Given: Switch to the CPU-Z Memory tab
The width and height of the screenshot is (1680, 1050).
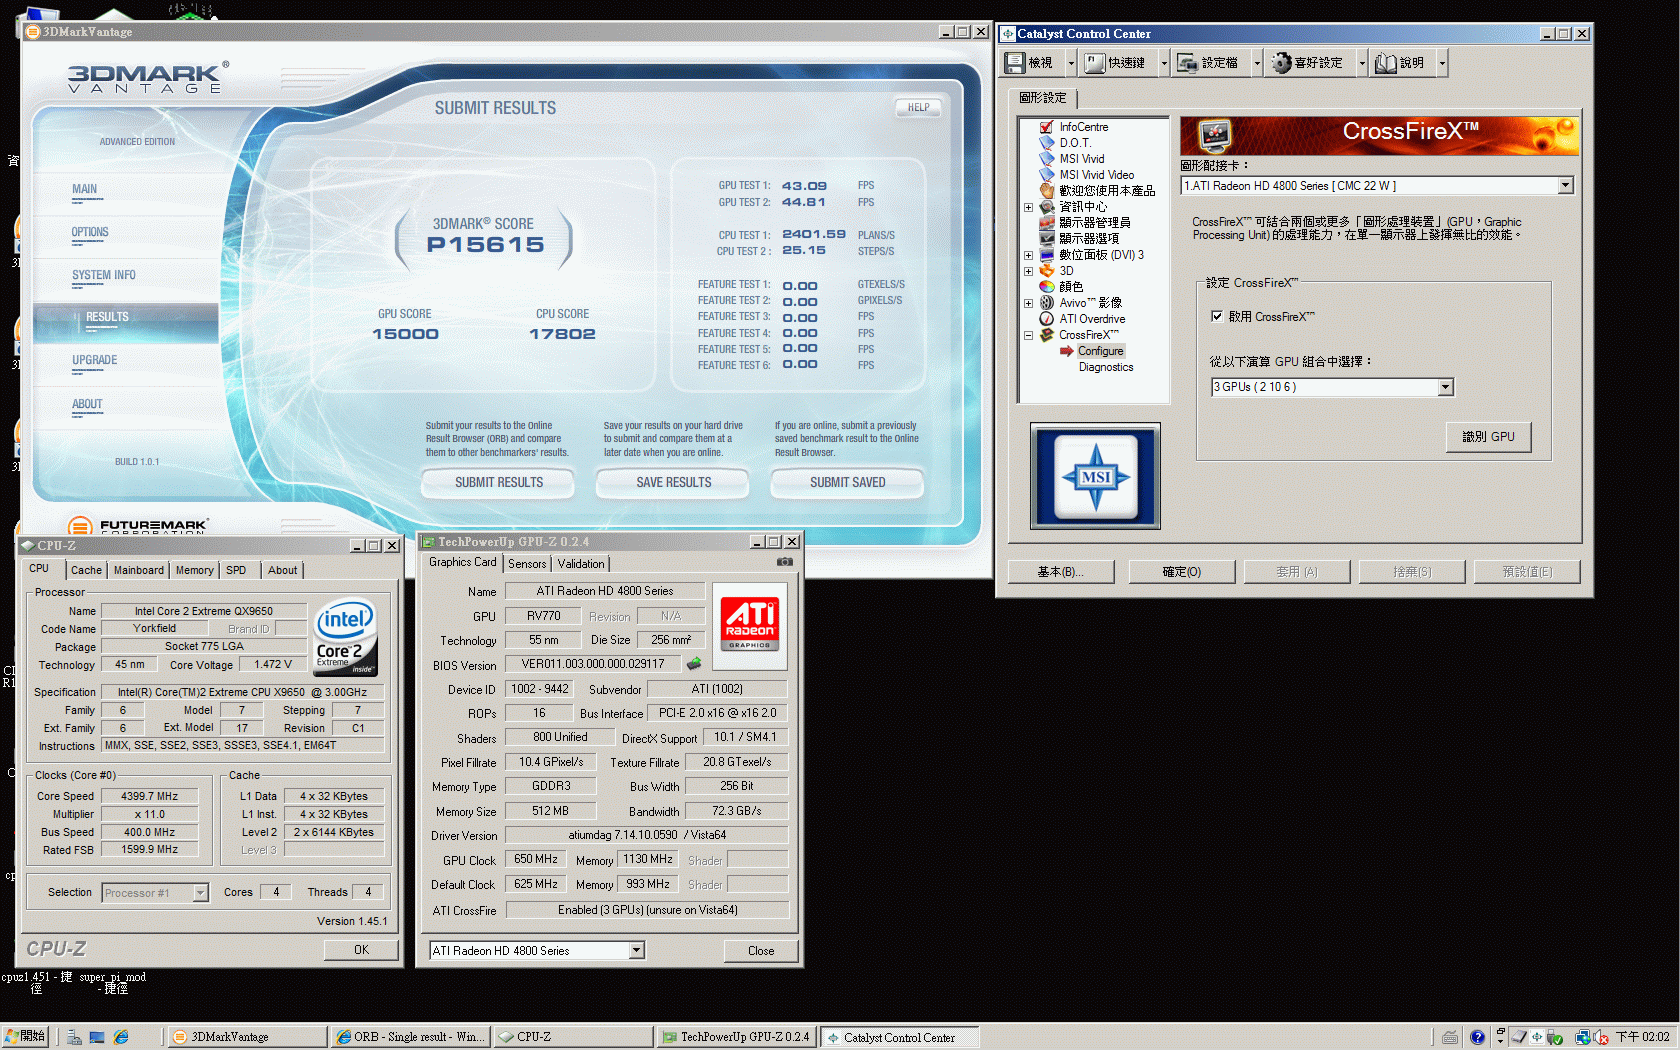Looking at the screenshot, I should click(x=194, y=570).
